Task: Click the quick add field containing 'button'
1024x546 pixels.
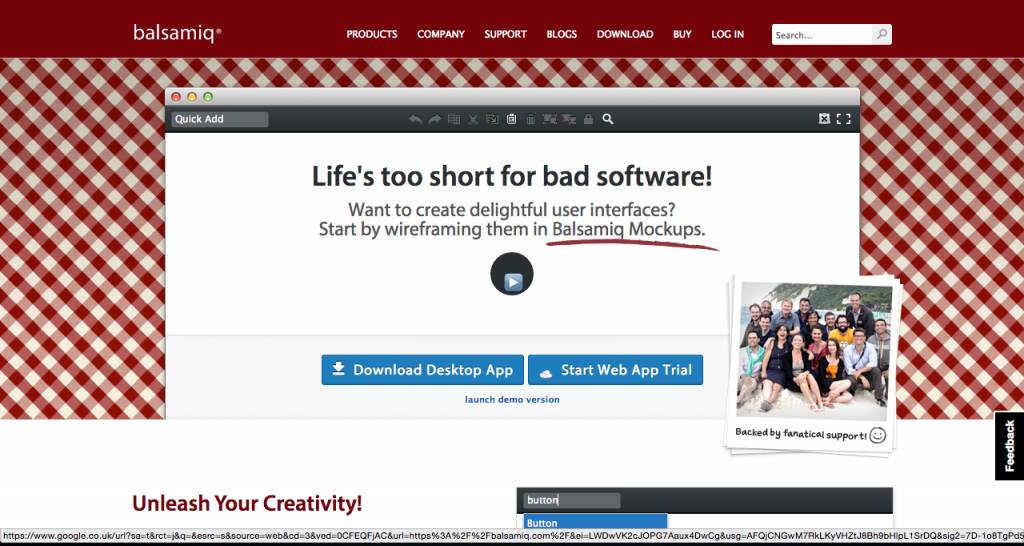Action: [571, 501]
